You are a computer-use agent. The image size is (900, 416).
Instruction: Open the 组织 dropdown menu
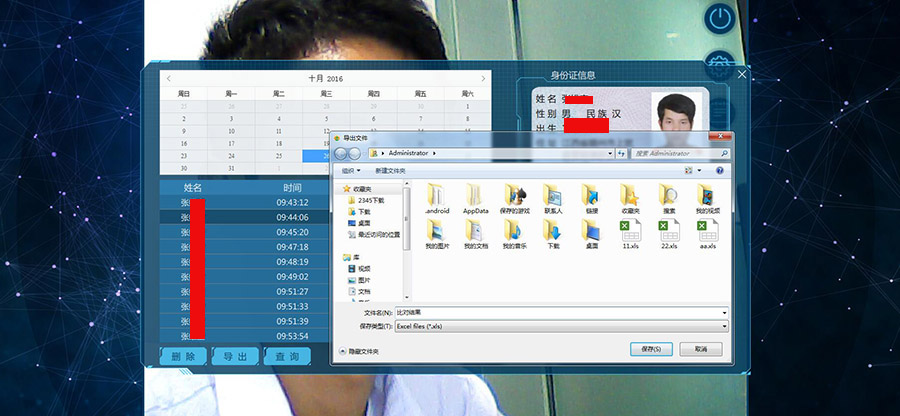point(349,170)
